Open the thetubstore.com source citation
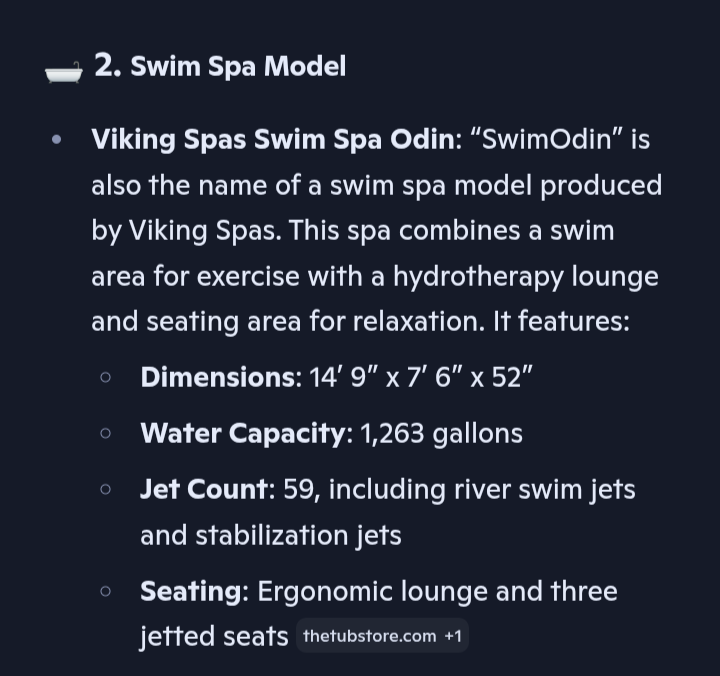720x676 pixels. 369,636
